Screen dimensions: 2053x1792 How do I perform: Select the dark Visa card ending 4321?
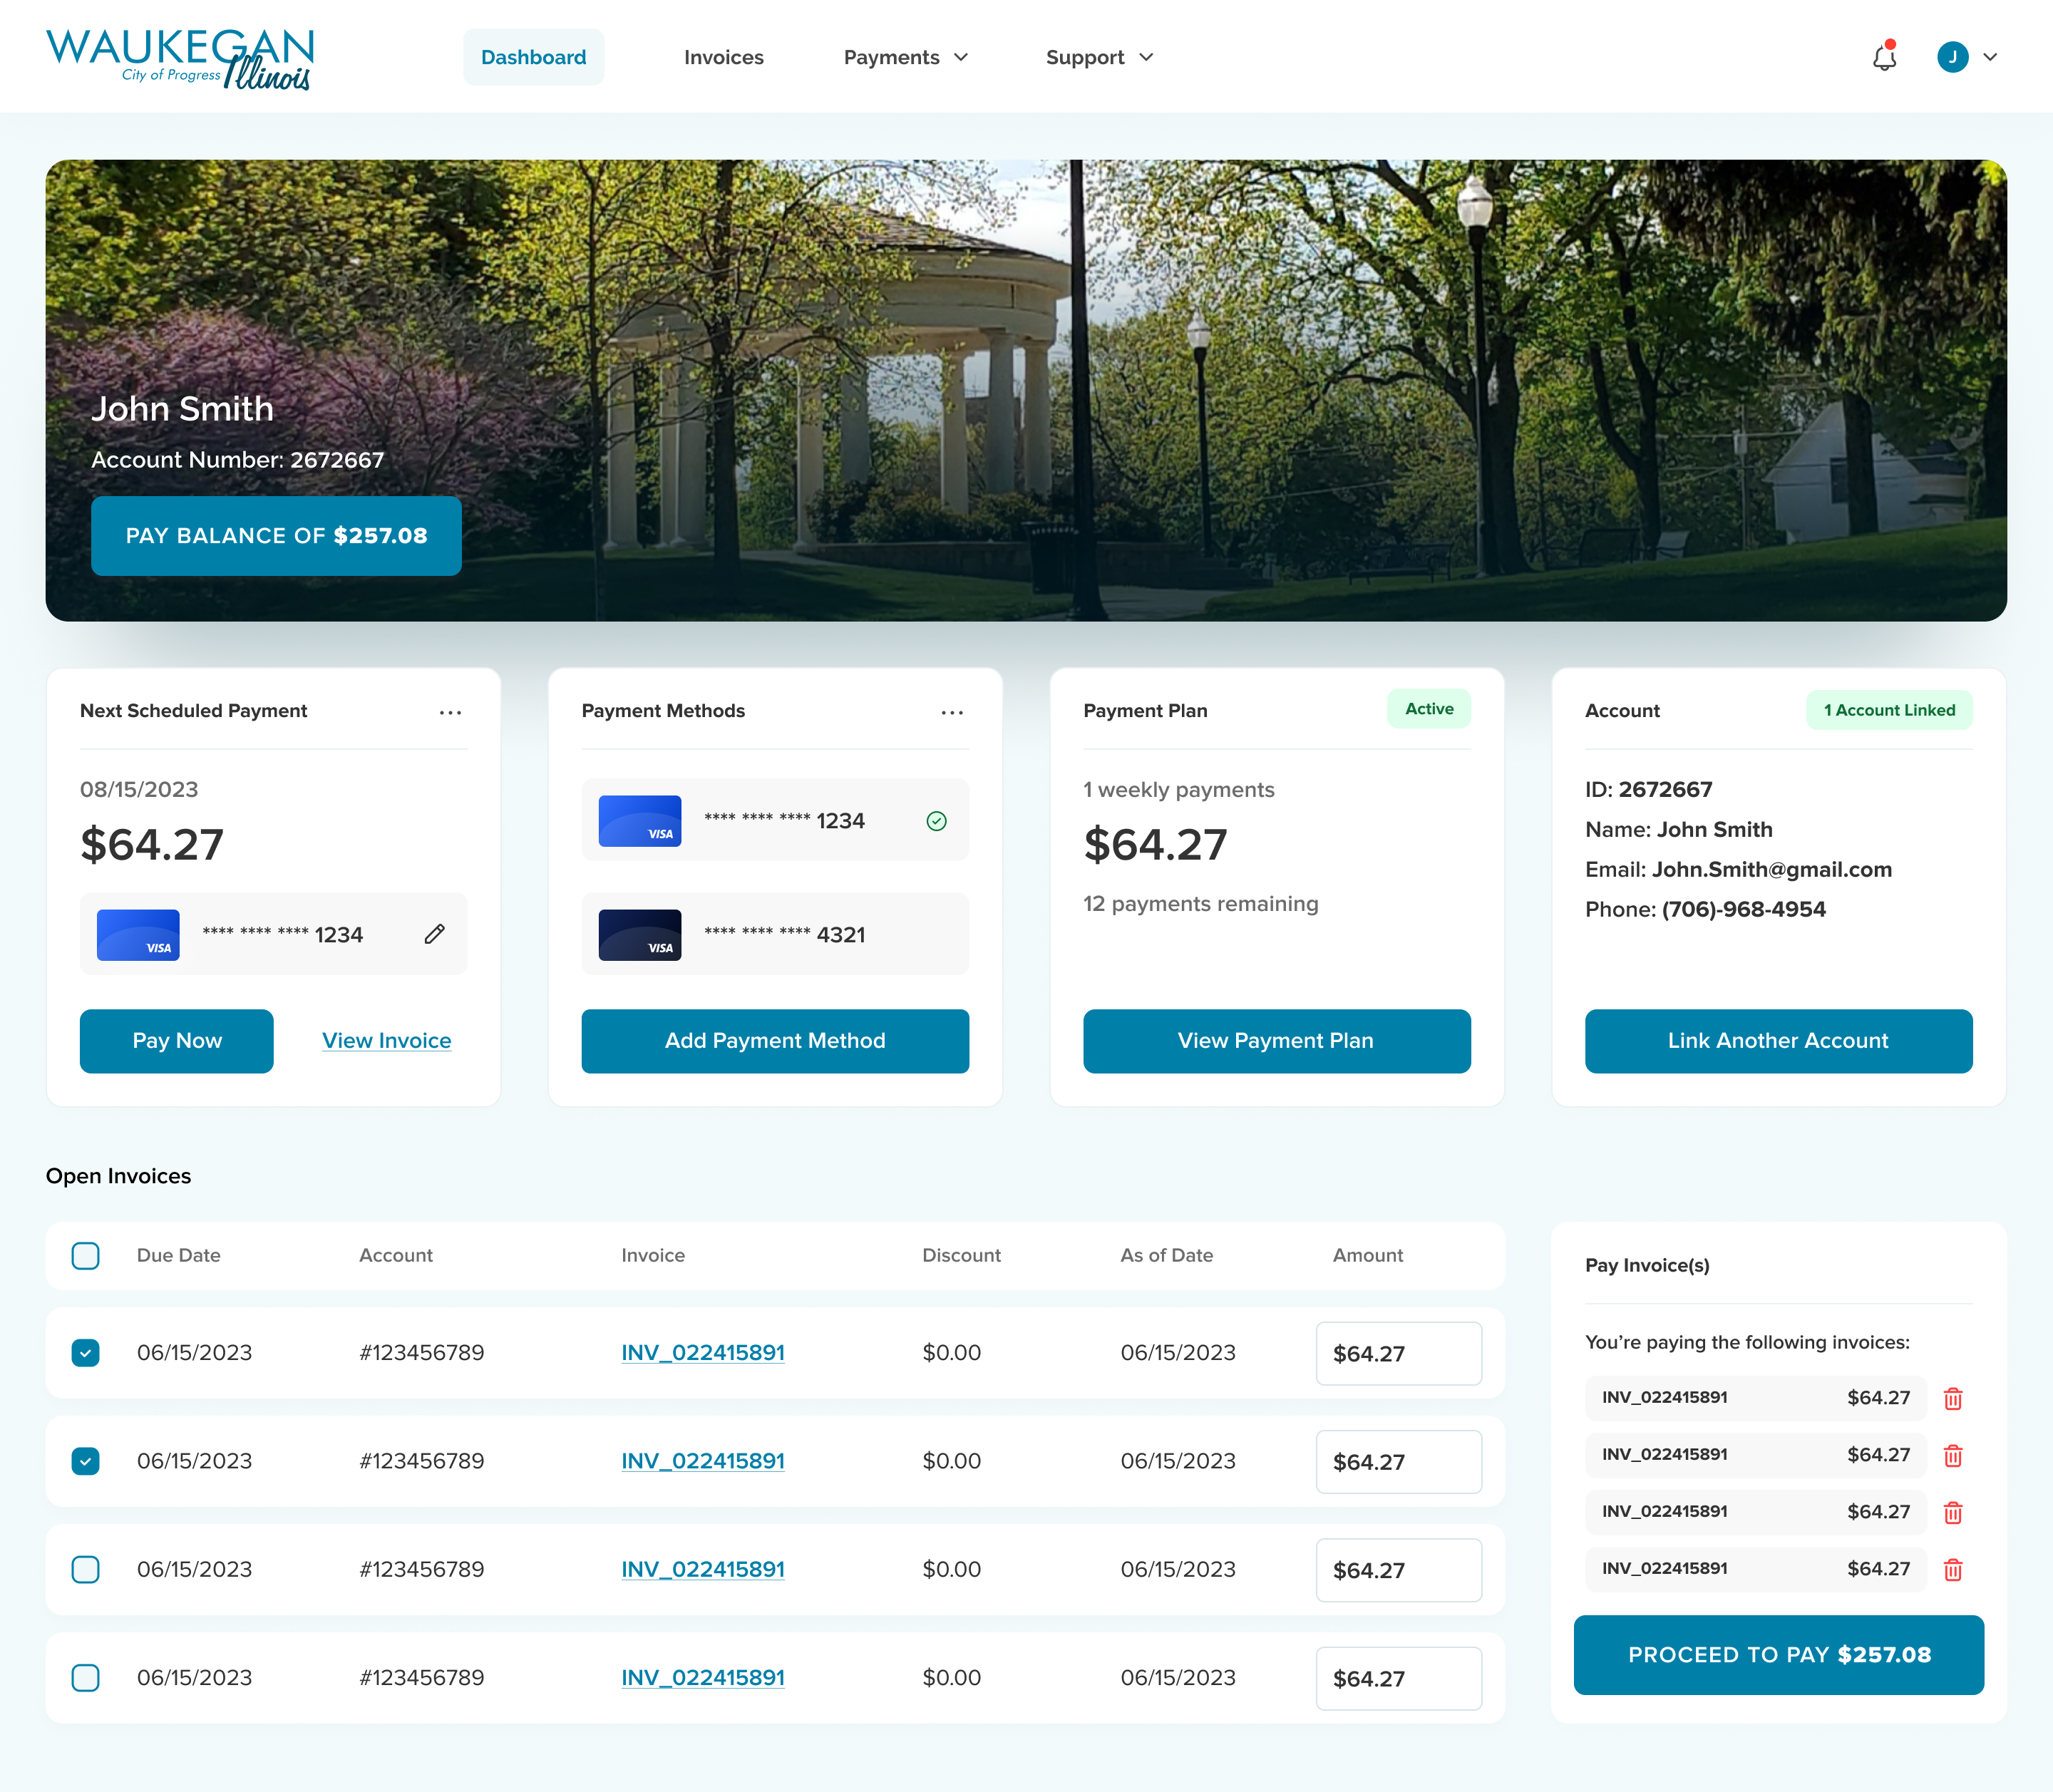(x=775, y=934)
